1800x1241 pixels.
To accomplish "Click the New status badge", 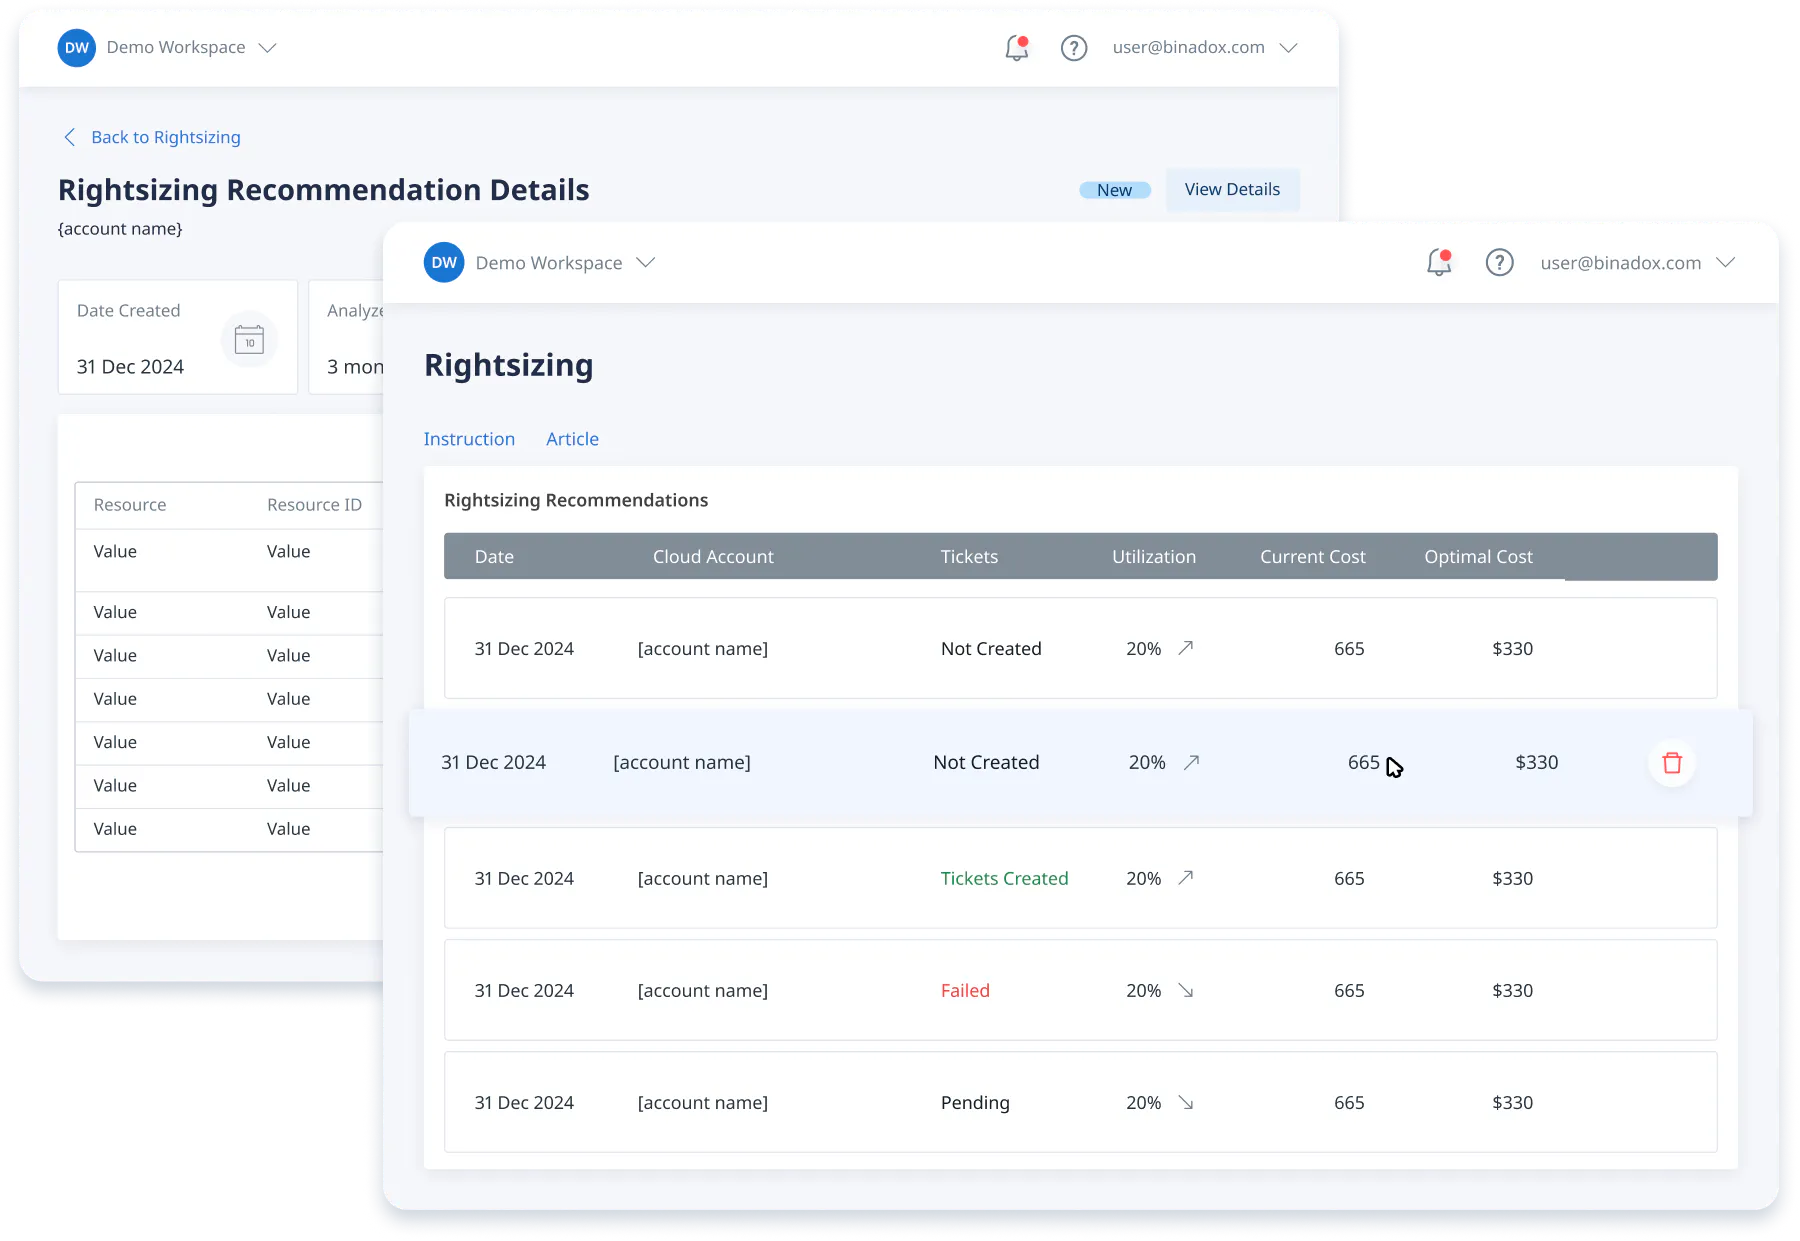I will [x=1115, y=190].
